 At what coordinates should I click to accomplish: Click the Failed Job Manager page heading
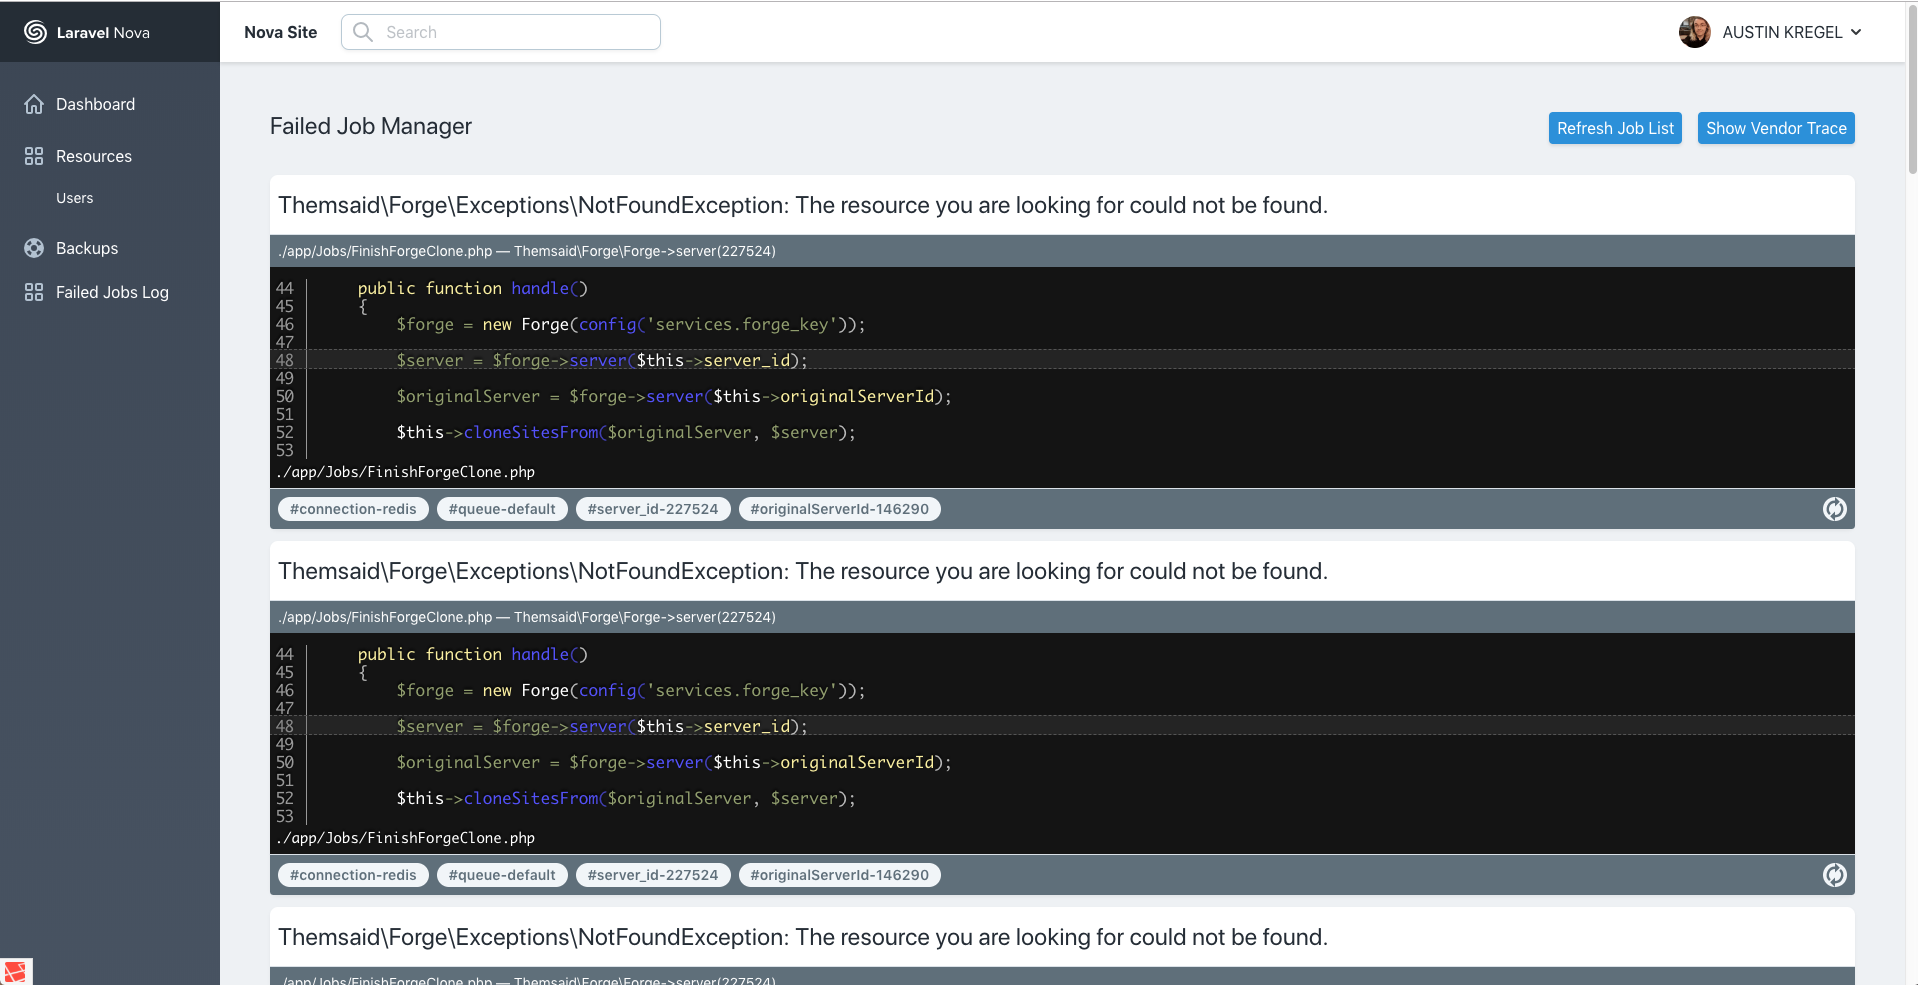coord(371,126)
